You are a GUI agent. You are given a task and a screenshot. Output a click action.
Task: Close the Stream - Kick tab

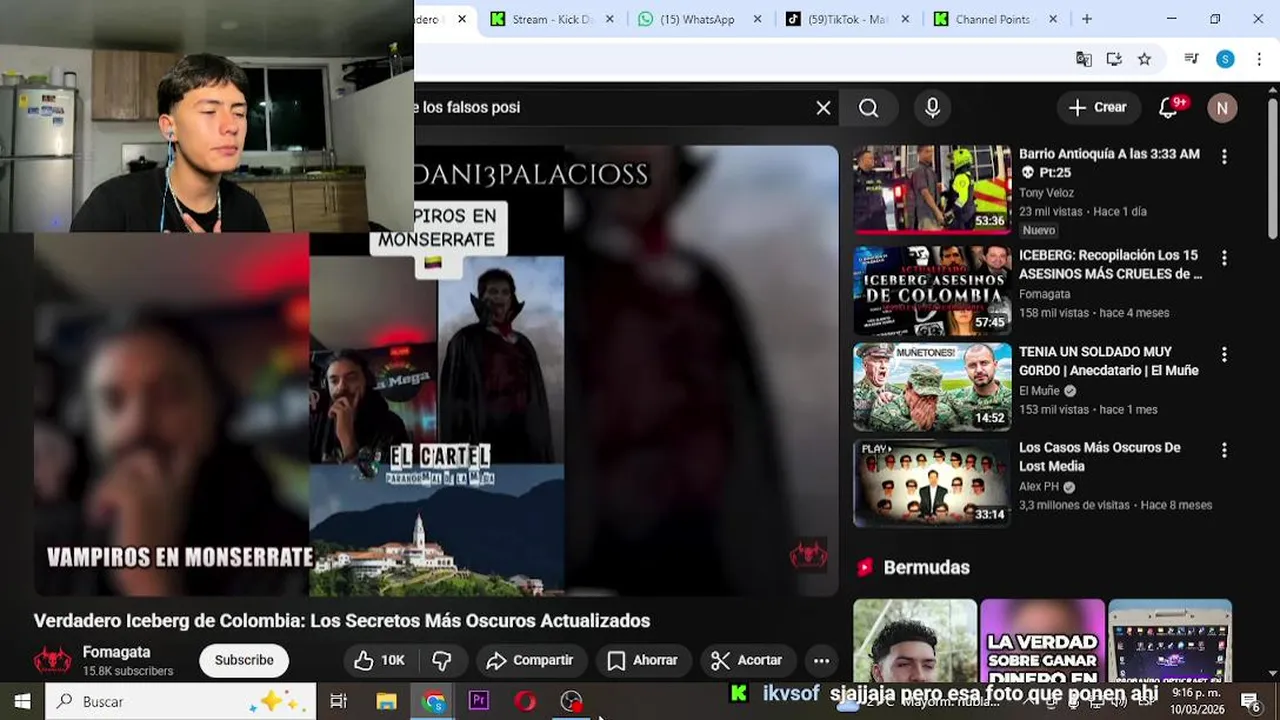click(x=610, y=19)
